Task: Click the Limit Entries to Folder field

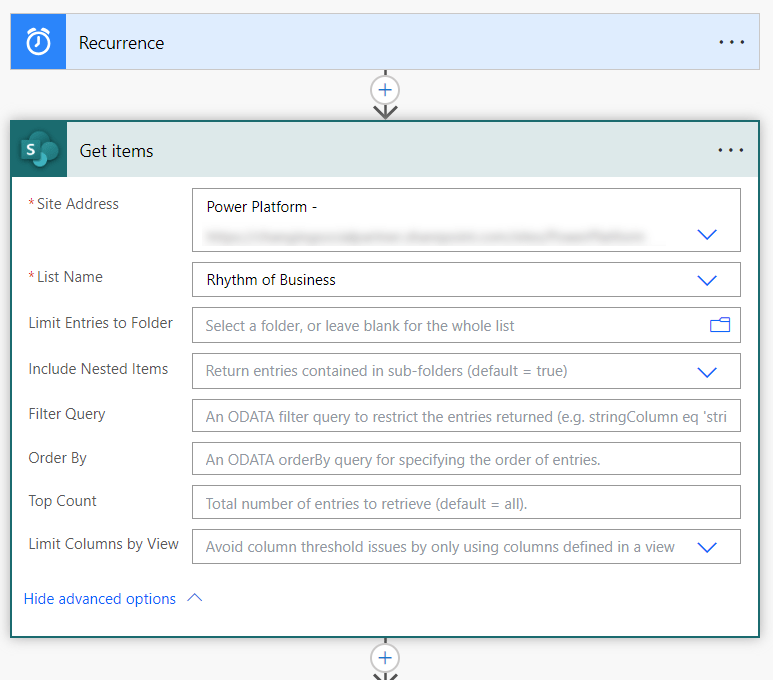Action: pyautogui.click(x=466, y=325)
